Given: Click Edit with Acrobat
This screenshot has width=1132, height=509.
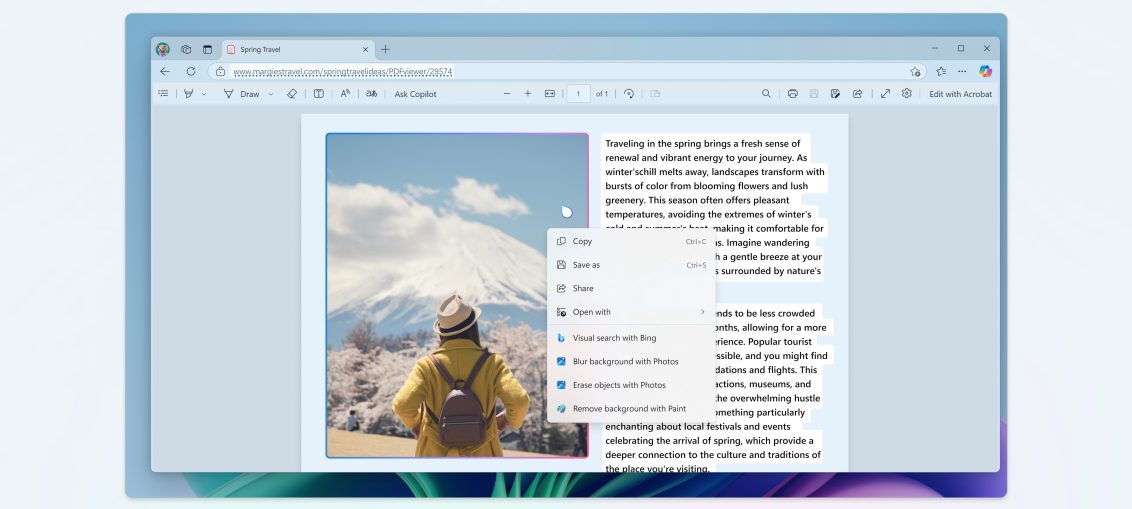Looking at the screenshot, I should click(x=960, y=94).
